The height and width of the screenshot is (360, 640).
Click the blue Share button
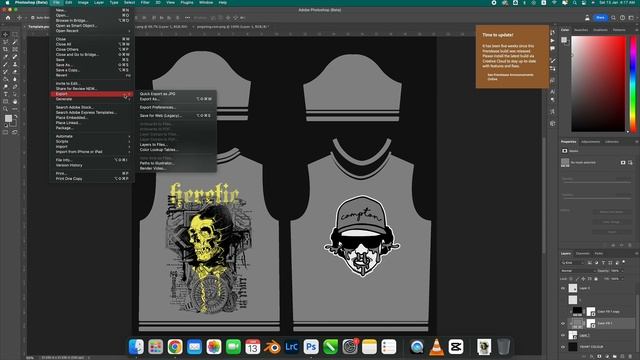tap(600, 18)
